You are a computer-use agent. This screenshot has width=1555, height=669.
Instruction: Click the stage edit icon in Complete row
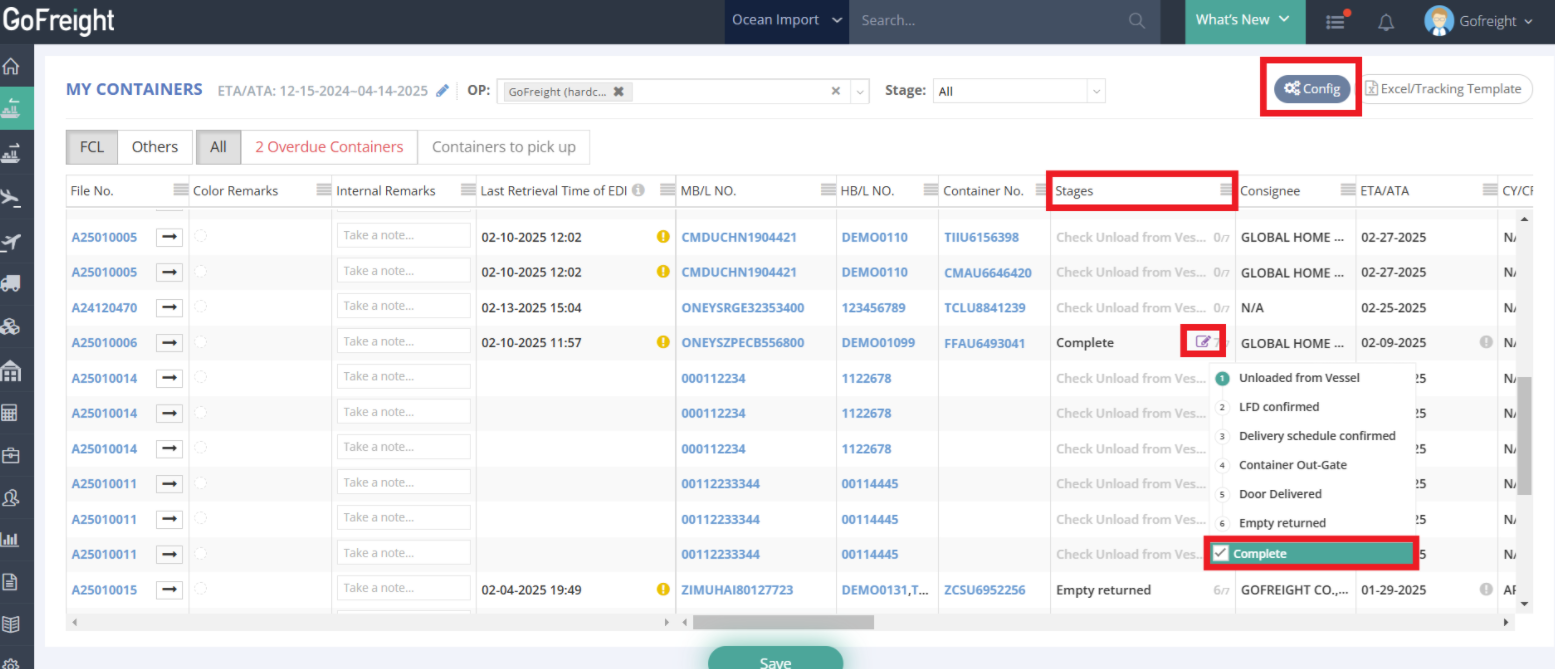click(1203, 342)
